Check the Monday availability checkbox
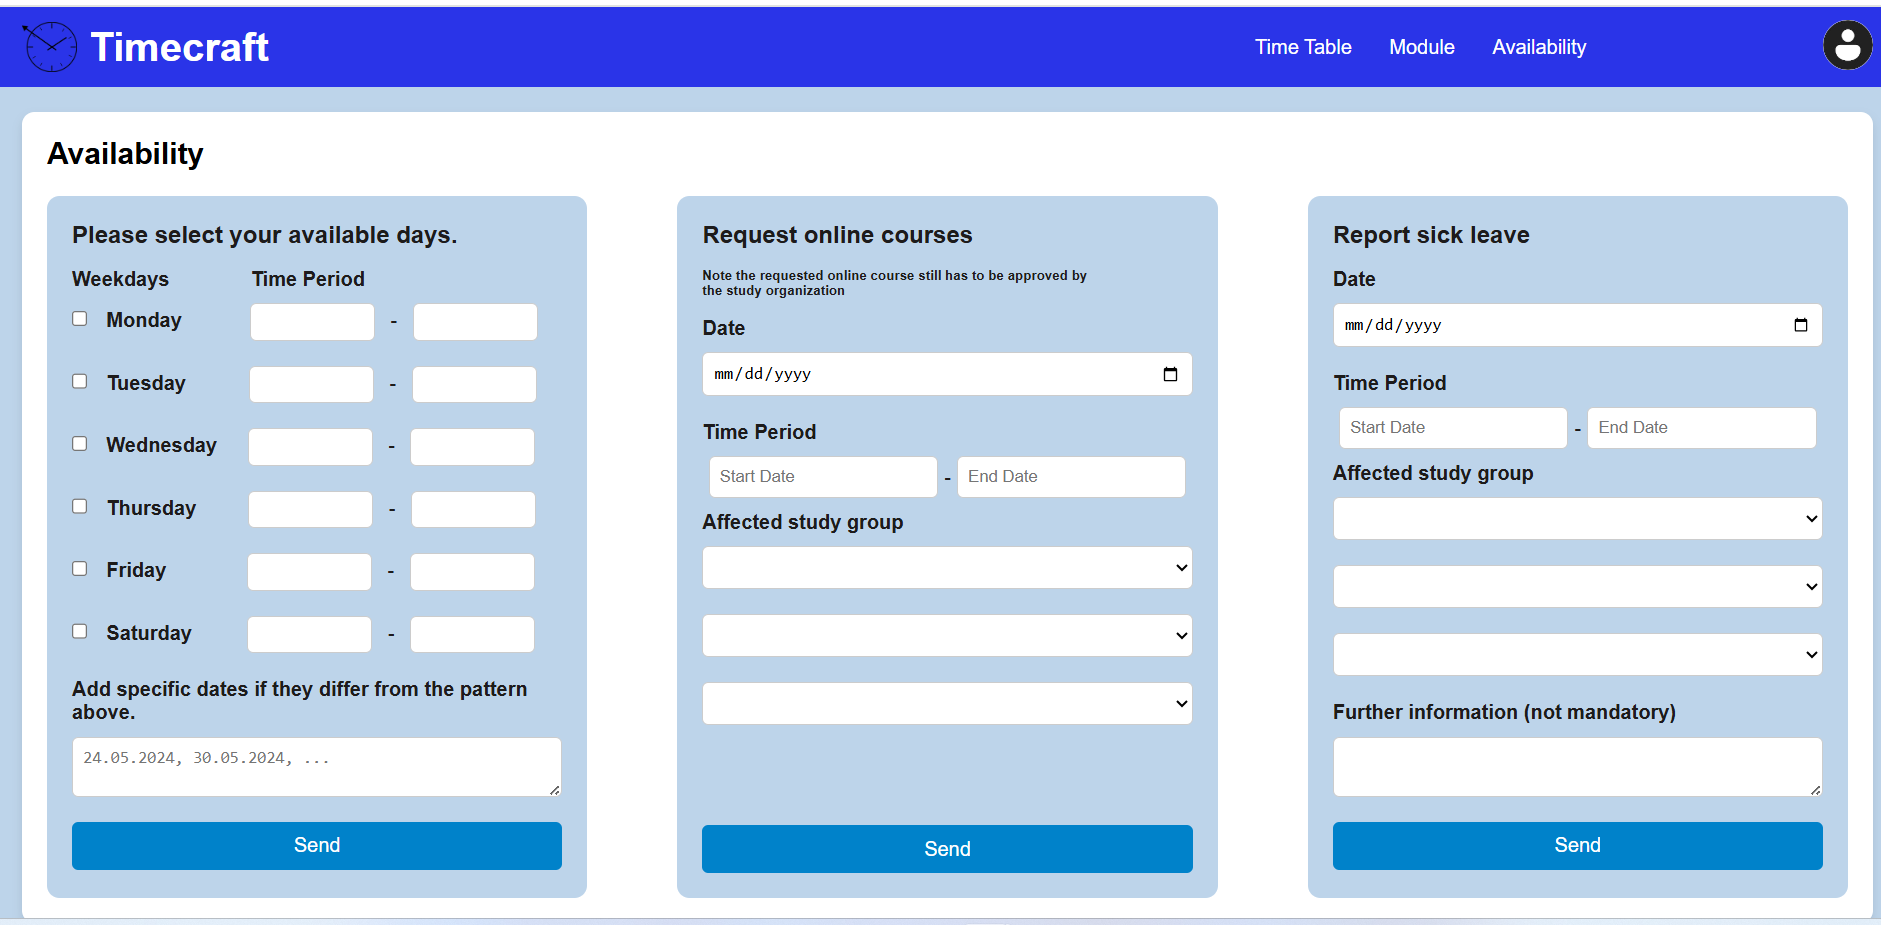The width and height of the screenshot is (1881, 925). (80, 318)
